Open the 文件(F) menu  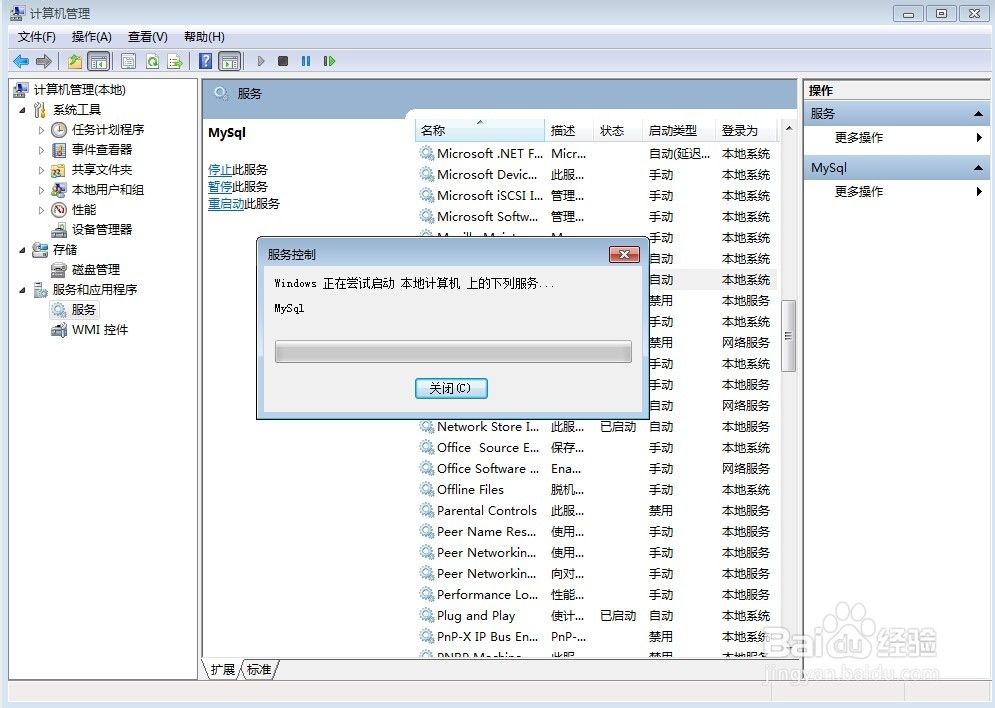[x=37, y=37]
